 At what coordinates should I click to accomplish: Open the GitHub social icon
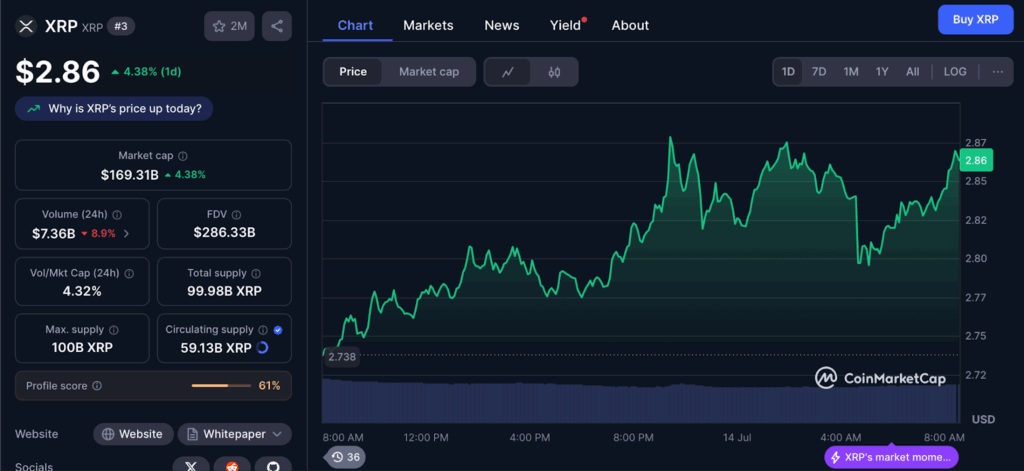click(x=272, y=465)
